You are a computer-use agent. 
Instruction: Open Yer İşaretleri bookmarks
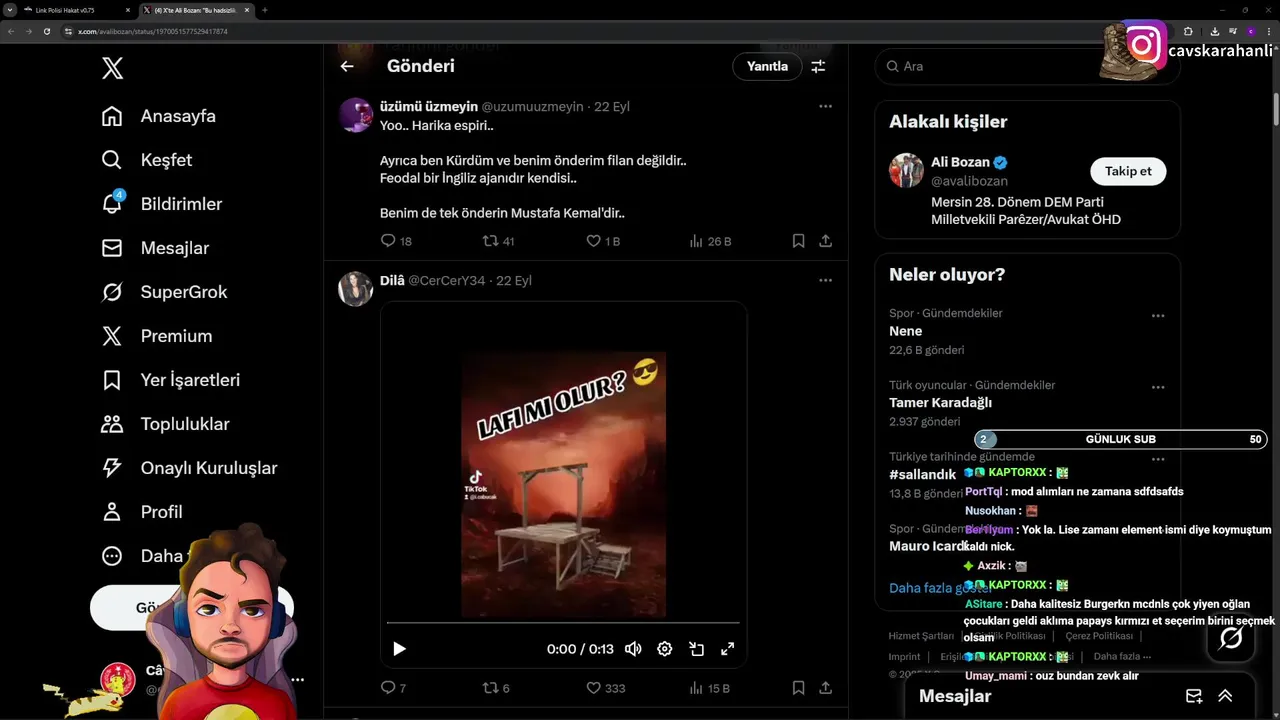(170, 380)
